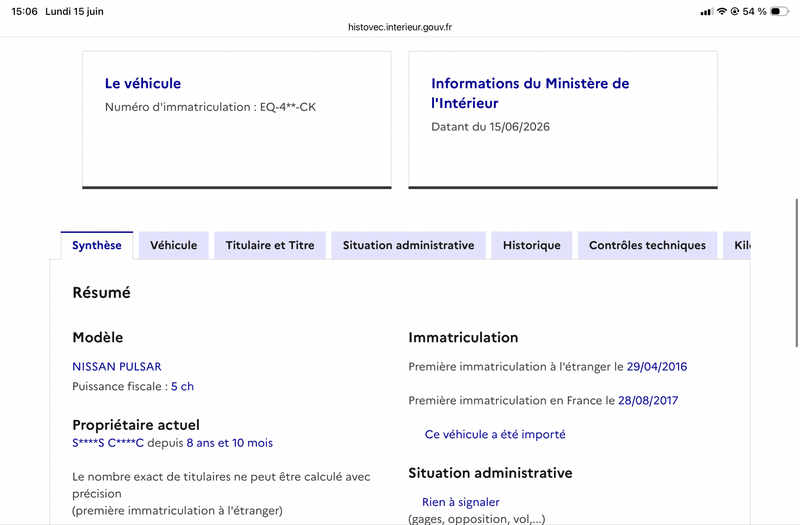Click the 5 ch fiscal power value
Image resolution: width=800 pixels, height=525 pixels.
click(182, 386)
